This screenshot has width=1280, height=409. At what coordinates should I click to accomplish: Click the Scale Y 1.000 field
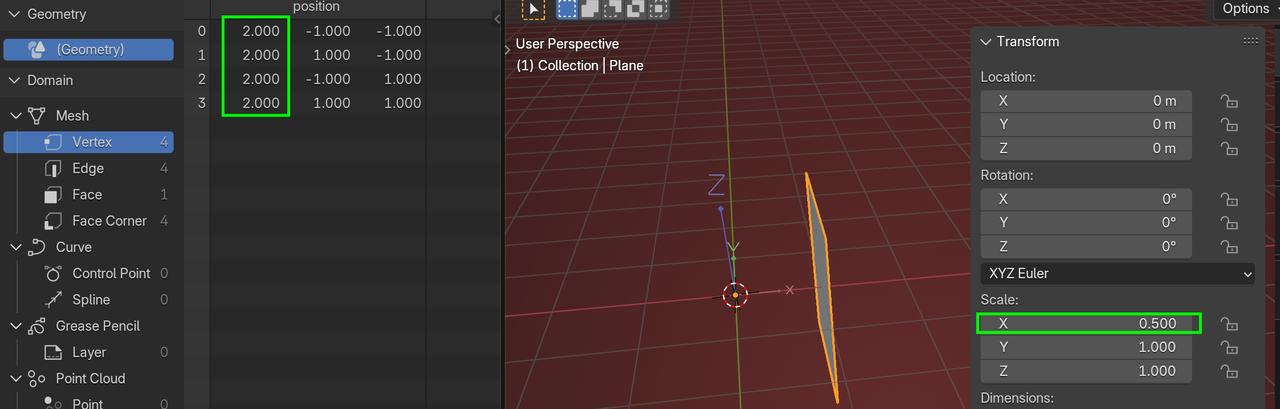[1086, 347]
